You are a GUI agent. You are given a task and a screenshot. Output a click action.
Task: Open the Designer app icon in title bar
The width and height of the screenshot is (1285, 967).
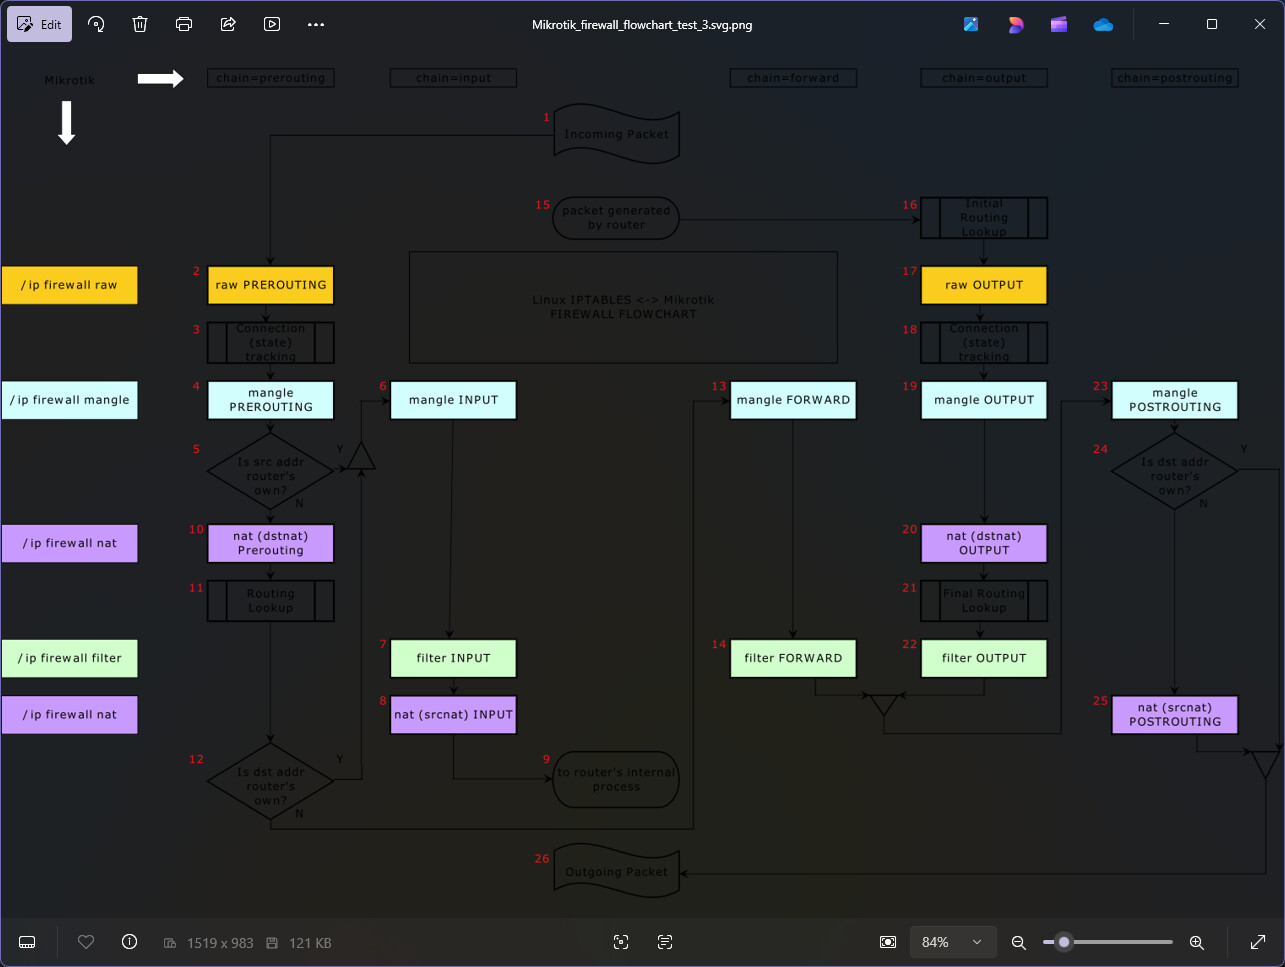1015,24
